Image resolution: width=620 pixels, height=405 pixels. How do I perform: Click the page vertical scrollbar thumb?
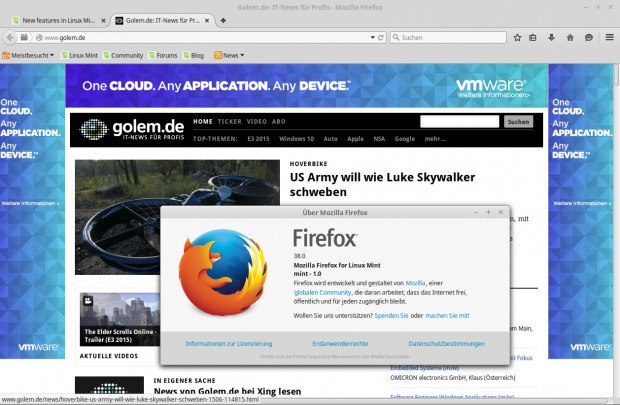(616, 75)
